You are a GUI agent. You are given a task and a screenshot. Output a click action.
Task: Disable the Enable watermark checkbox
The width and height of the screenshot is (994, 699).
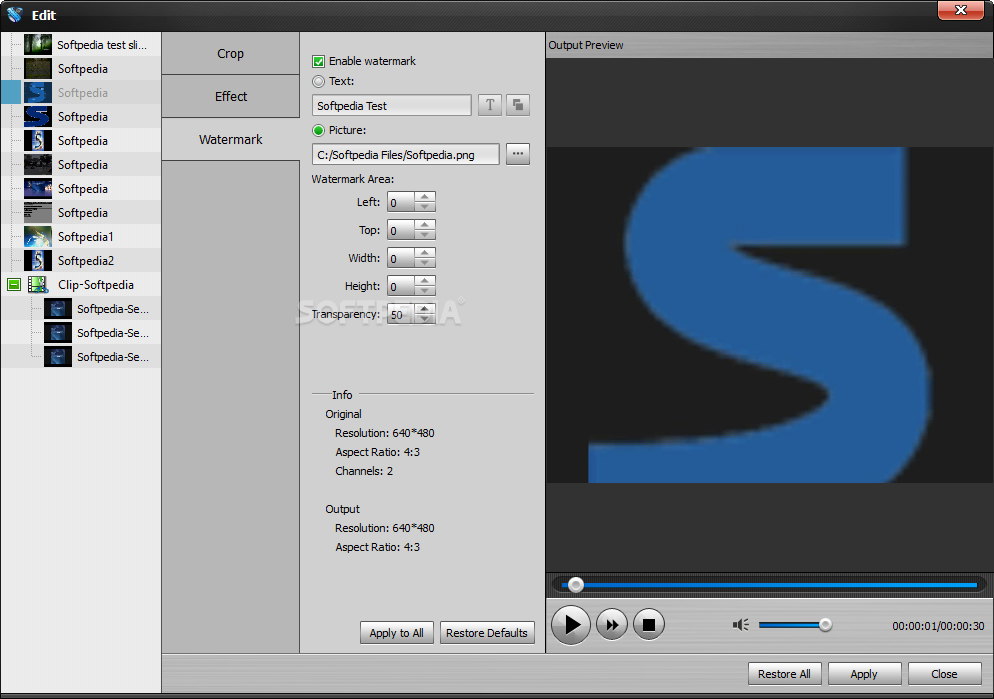click(x=318, y=61)
